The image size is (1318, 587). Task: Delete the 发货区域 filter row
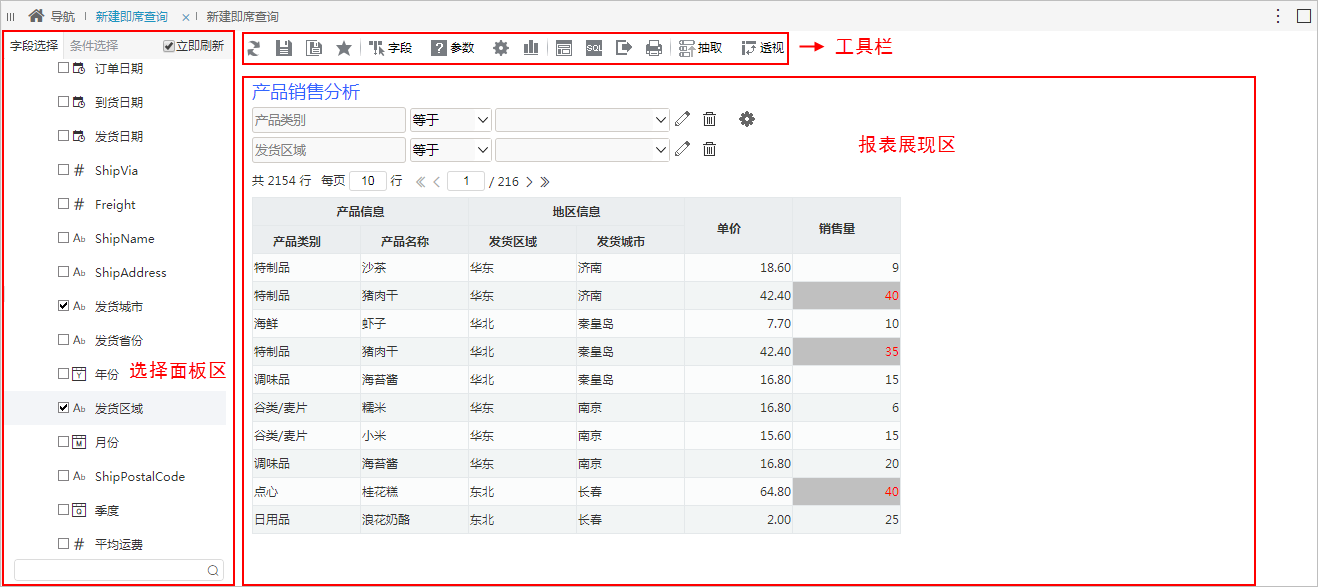click(709, 149)
